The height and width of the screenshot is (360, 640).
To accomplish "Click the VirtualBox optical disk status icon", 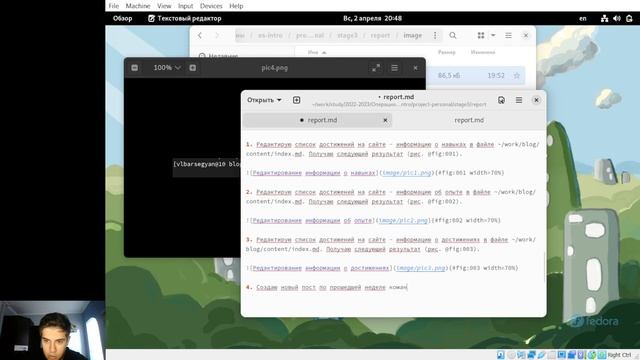I will (511, 355).
